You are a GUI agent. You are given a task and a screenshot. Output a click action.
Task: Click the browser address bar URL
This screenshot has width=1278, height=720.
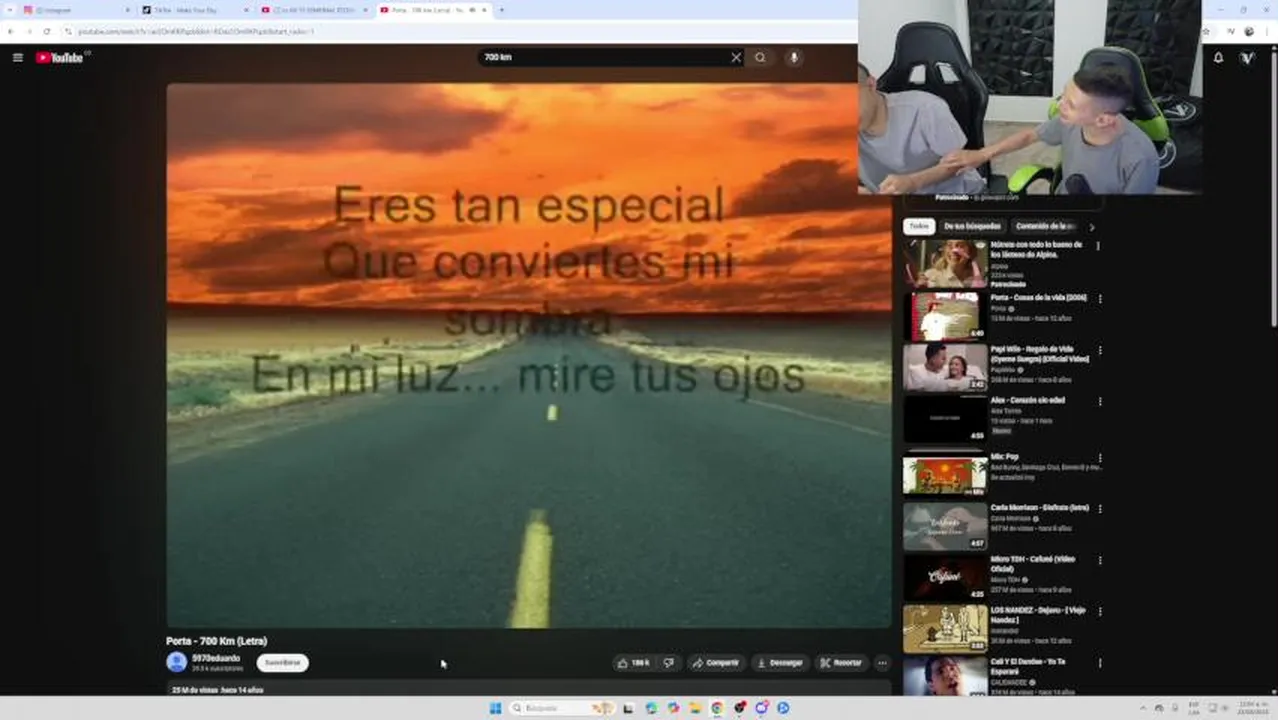pyautogui.click(x=196, y=31)
